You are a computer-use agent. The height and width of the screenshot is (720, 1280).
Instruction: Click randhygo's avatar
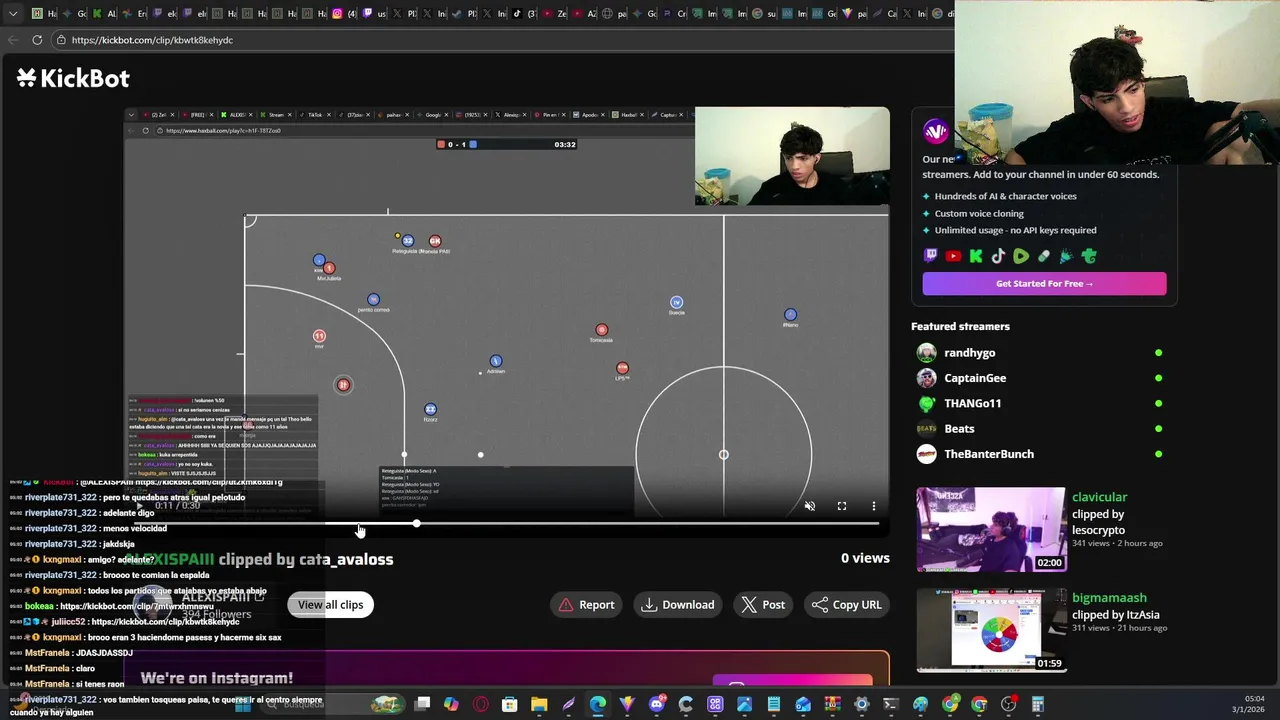point(927,352)
